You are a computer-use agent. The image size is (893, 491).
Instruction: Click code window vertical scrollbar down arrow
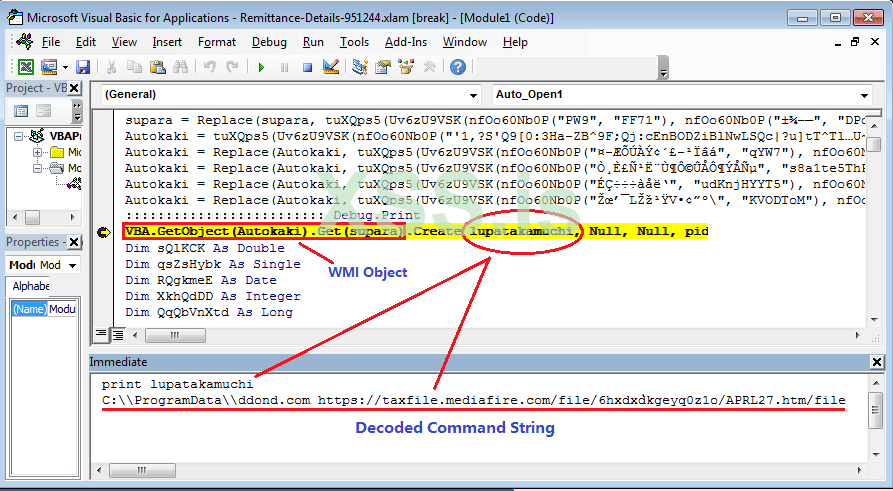[x=874, y=320]
